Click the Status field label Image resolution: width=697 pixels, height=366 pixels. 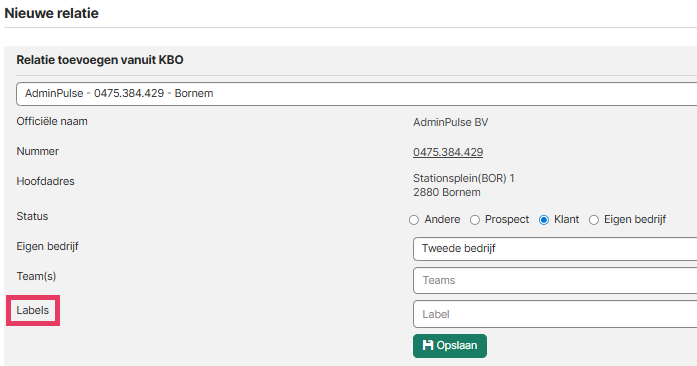(32, 216)
